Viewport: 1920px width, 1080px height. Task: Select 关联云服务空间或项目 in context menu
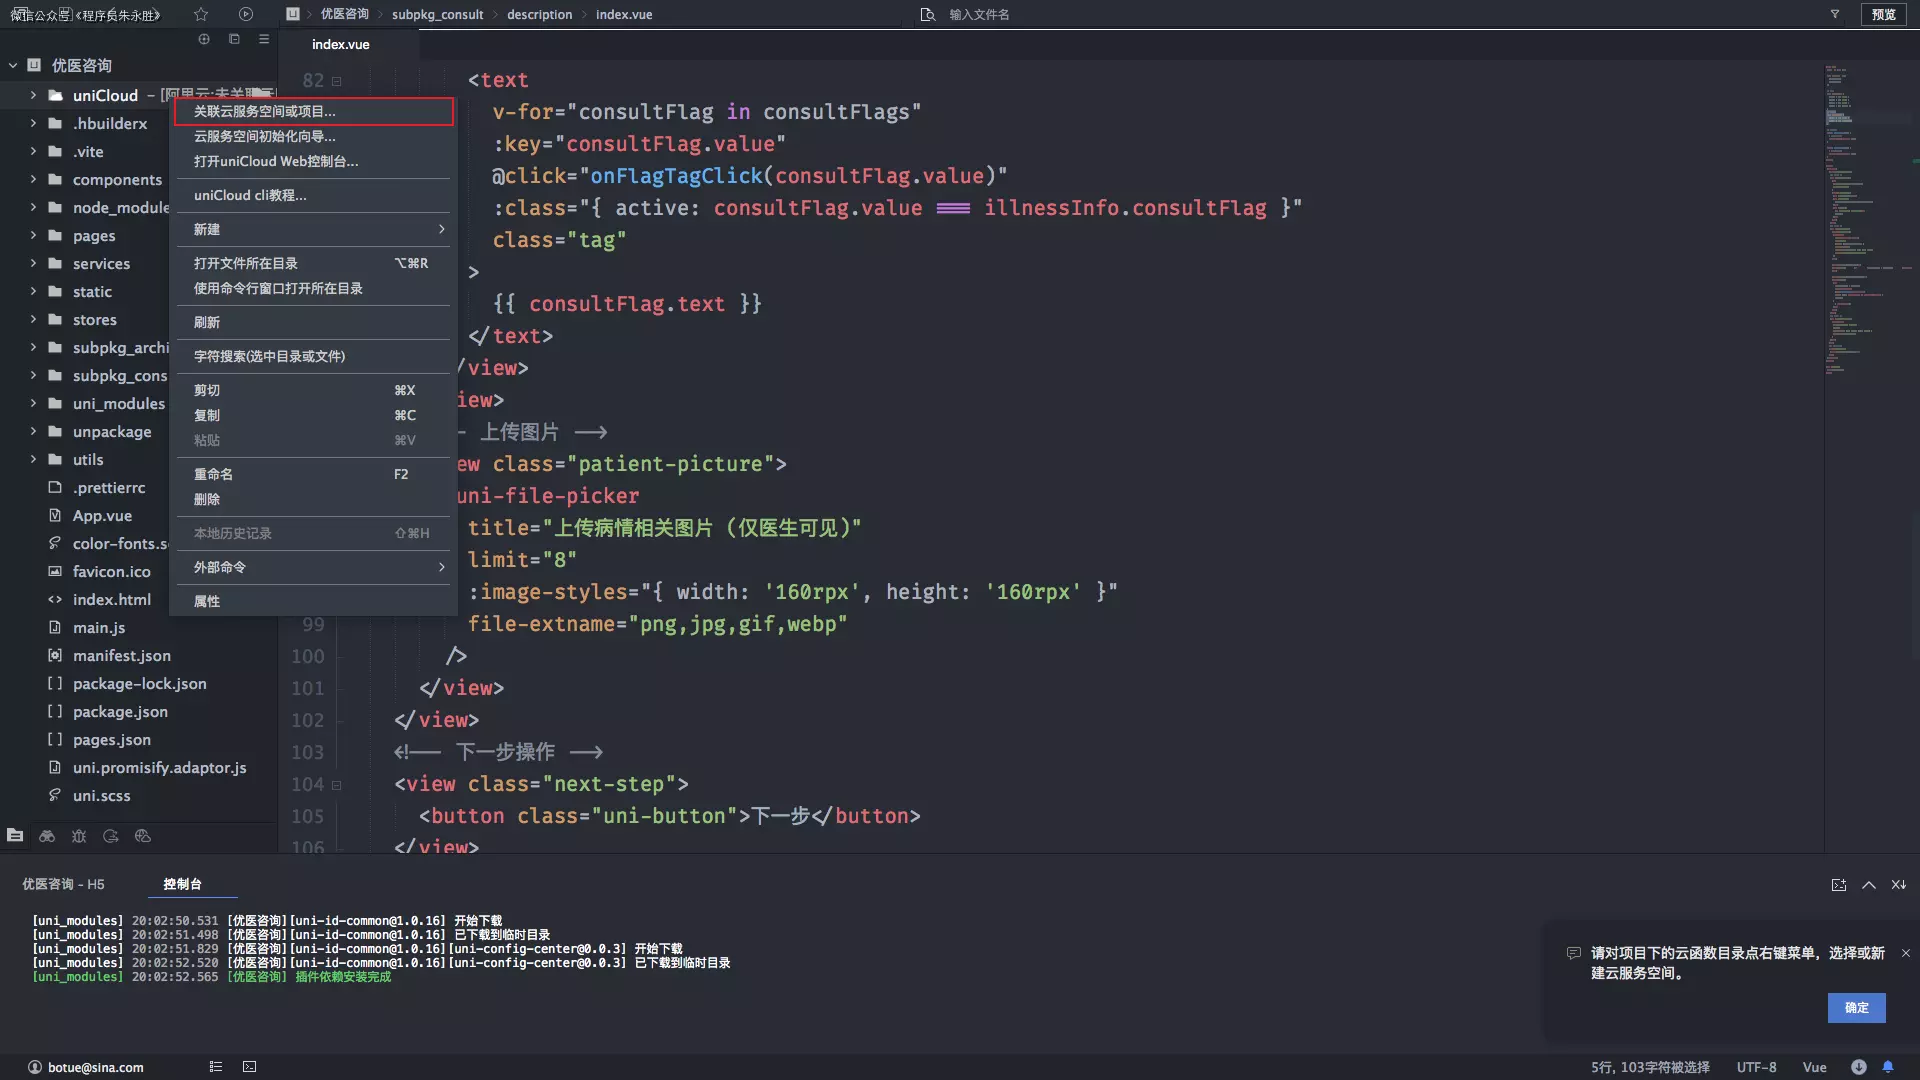click(x=314, y=111)
